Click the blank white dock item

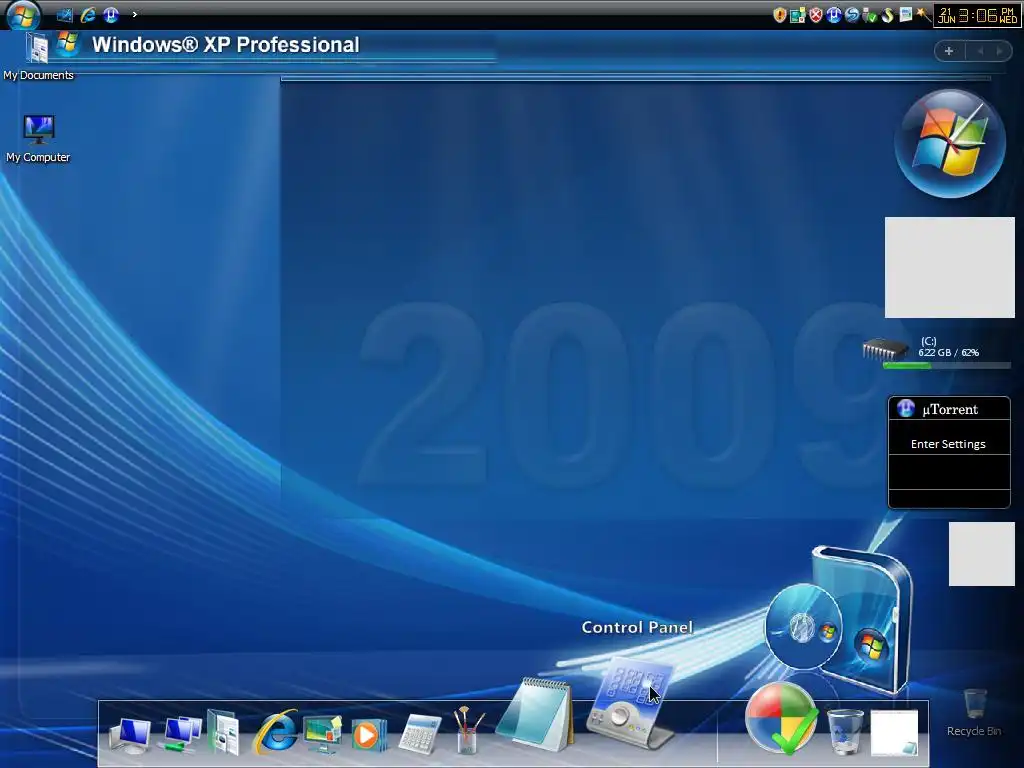tap(895, 733)
